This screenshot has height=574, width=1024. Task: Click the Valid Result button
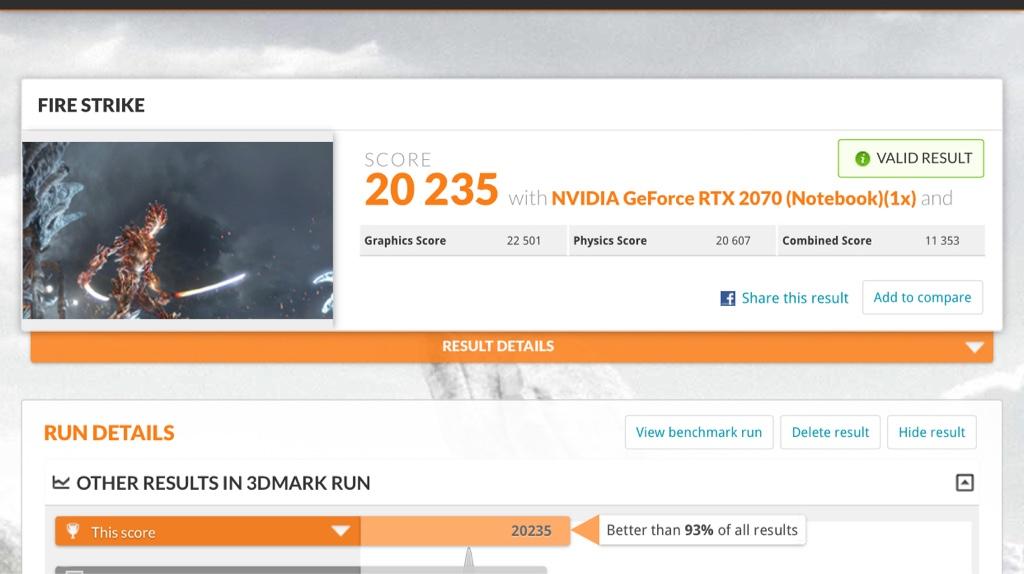click(x=911, y=158)
